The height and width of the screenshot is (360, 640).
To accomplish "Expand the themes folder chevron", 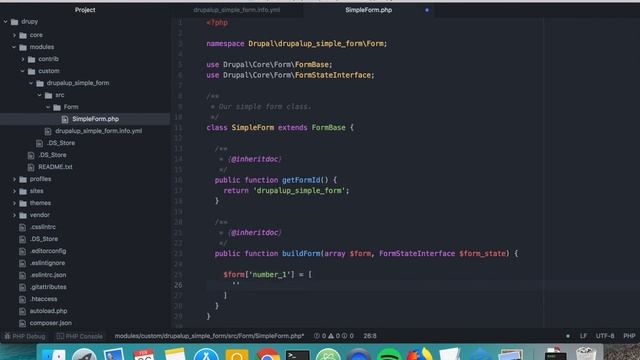I will [x=14, y=203].
